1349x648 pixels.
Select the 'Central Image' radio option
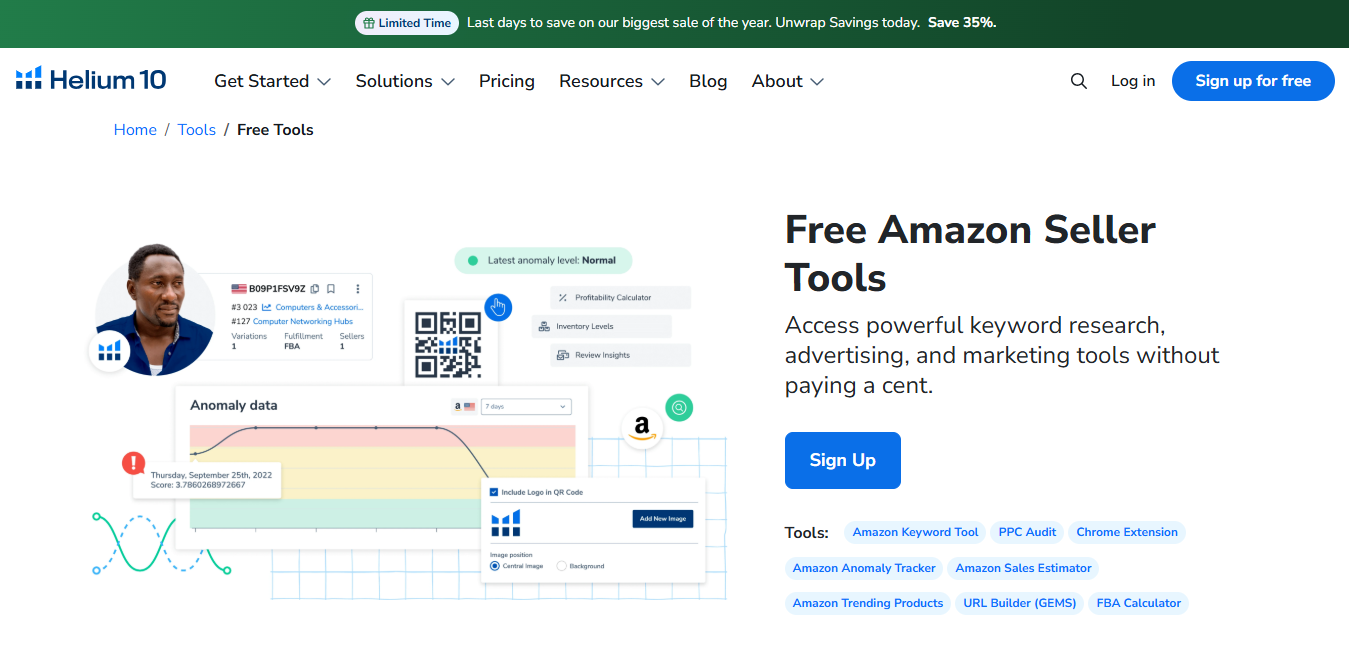494,566
